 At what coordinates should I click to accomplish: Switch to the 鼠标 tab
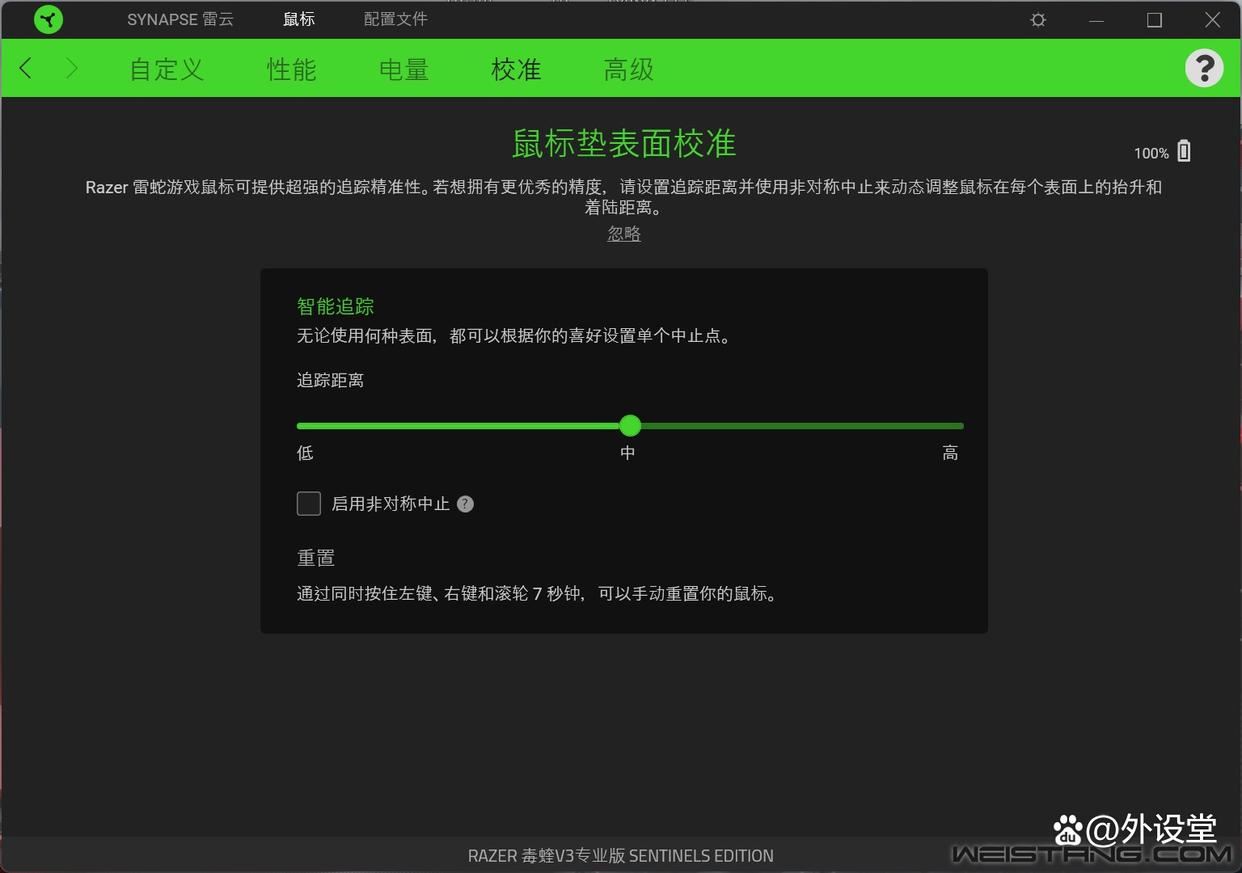pyautogui.click(x=298, y=19)
